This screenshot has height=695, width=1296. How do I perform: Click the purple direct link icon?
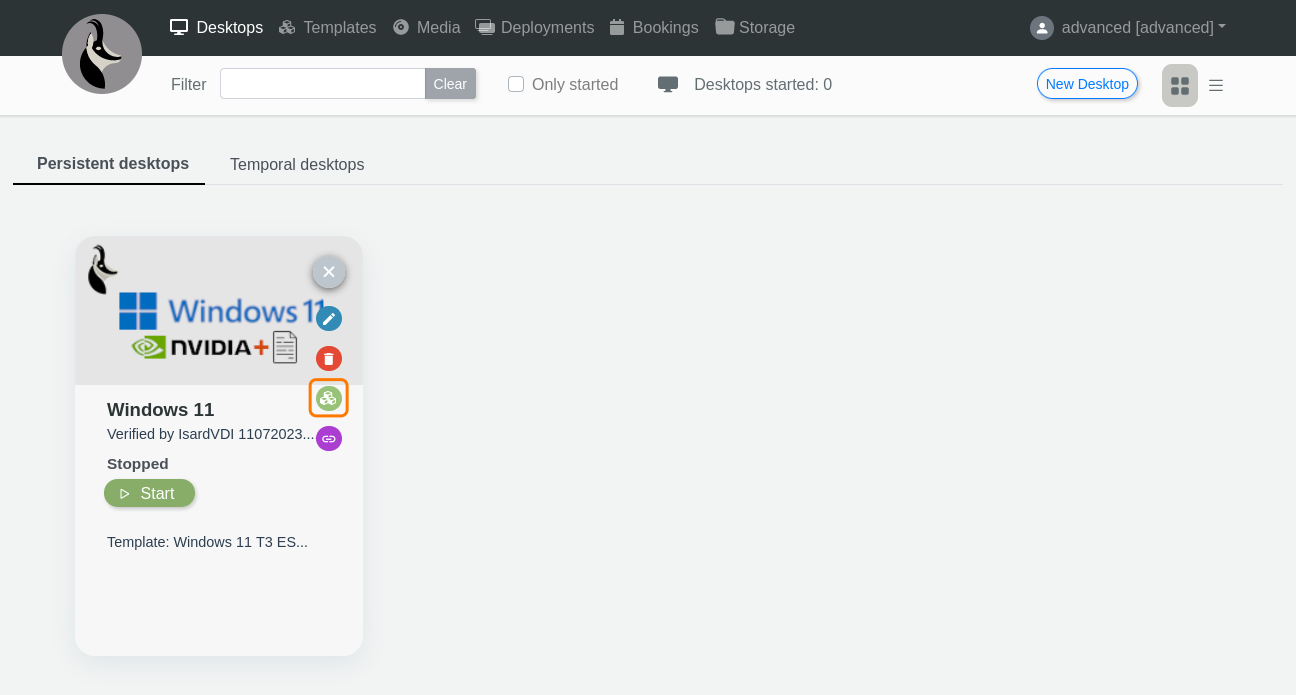point(329,438)
